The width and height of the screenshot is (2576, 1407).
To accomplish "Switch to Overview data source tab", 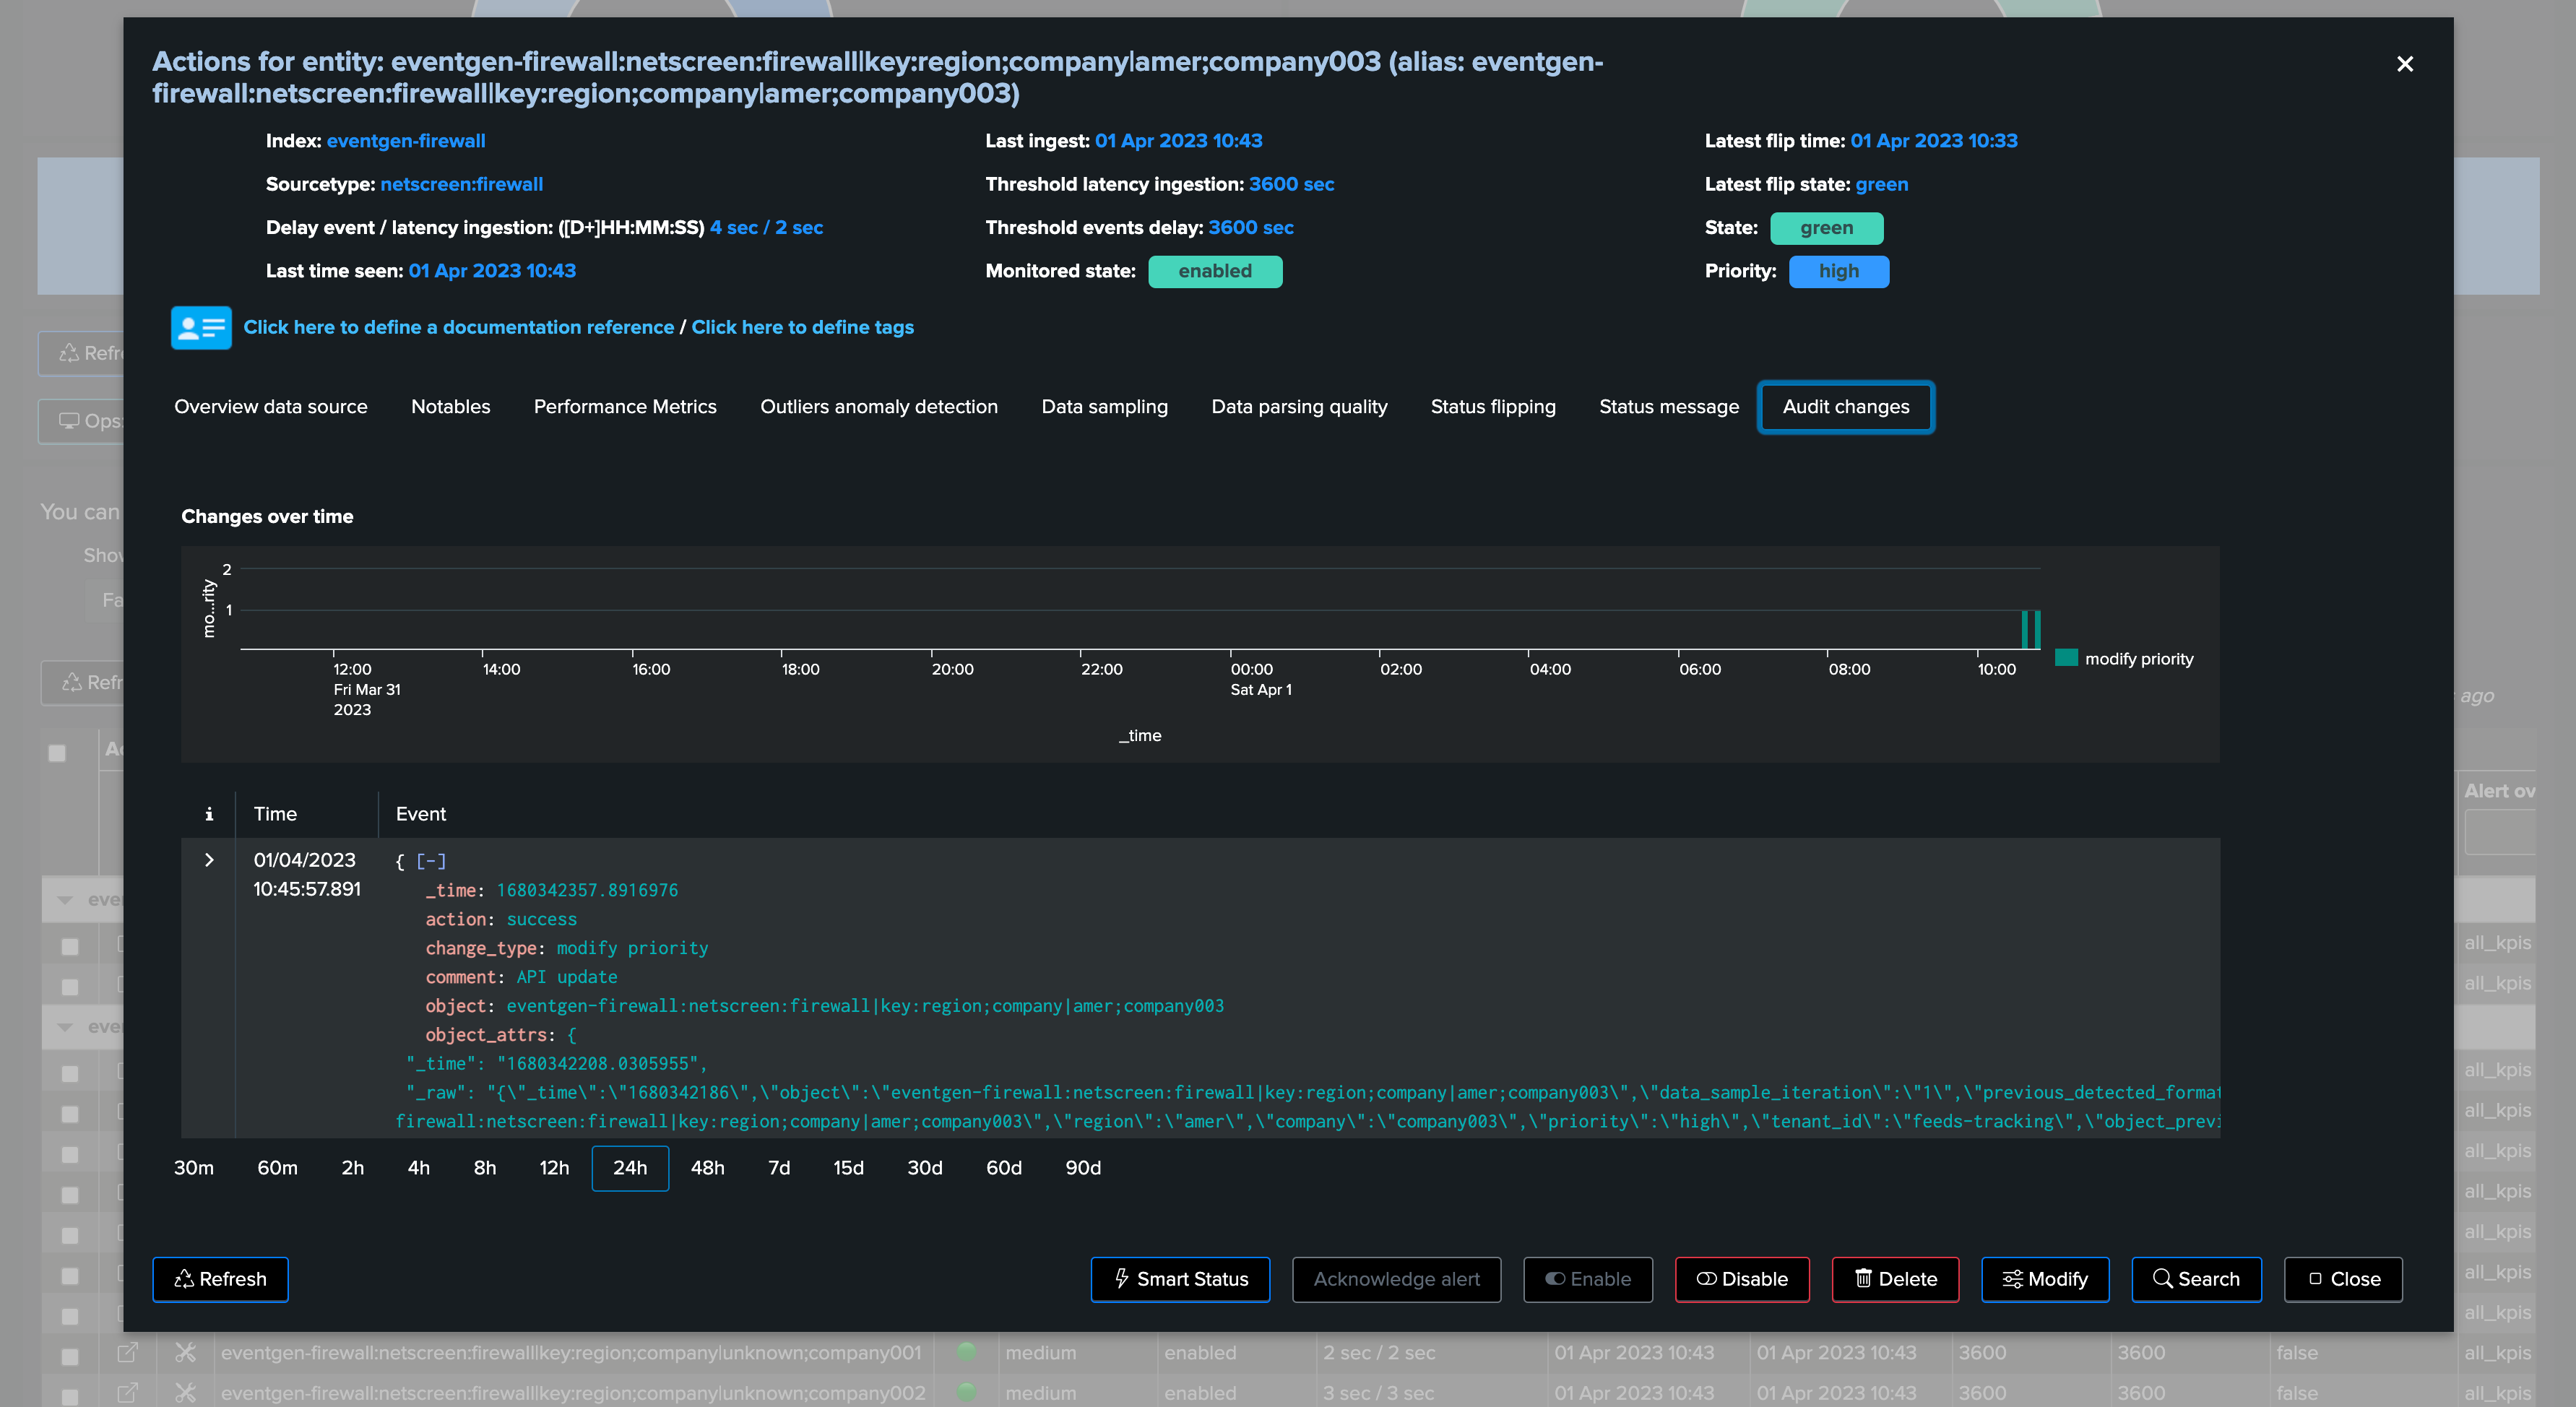I will pyautogui.click(x=271, y=407).
